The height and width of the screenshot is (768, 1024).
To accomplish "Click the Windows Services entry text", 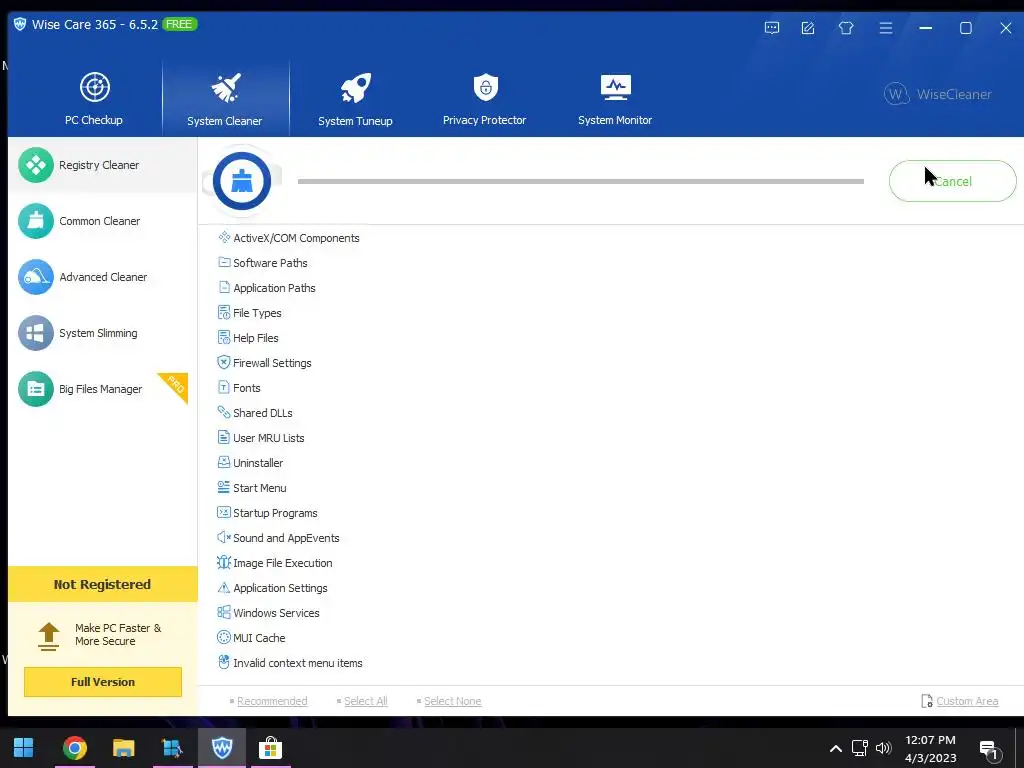I will coord(276,613).
